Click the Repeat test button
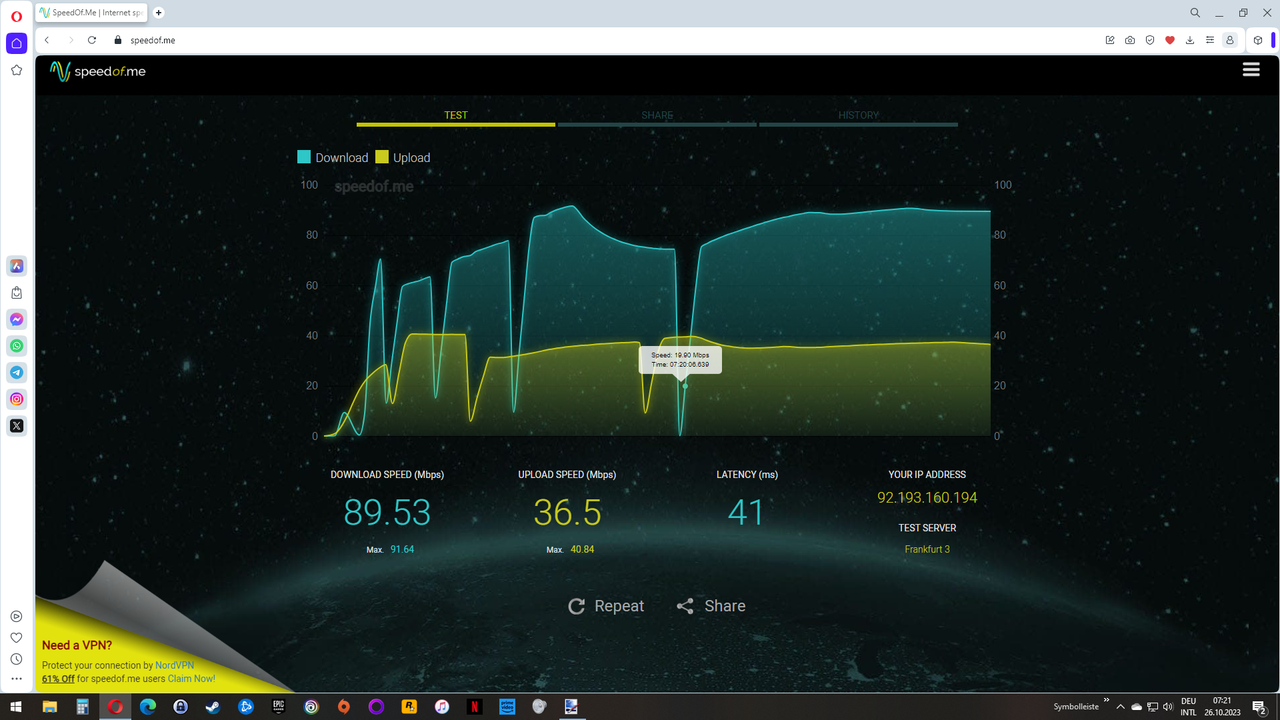Screen dimensions: 1280x720 606,606
